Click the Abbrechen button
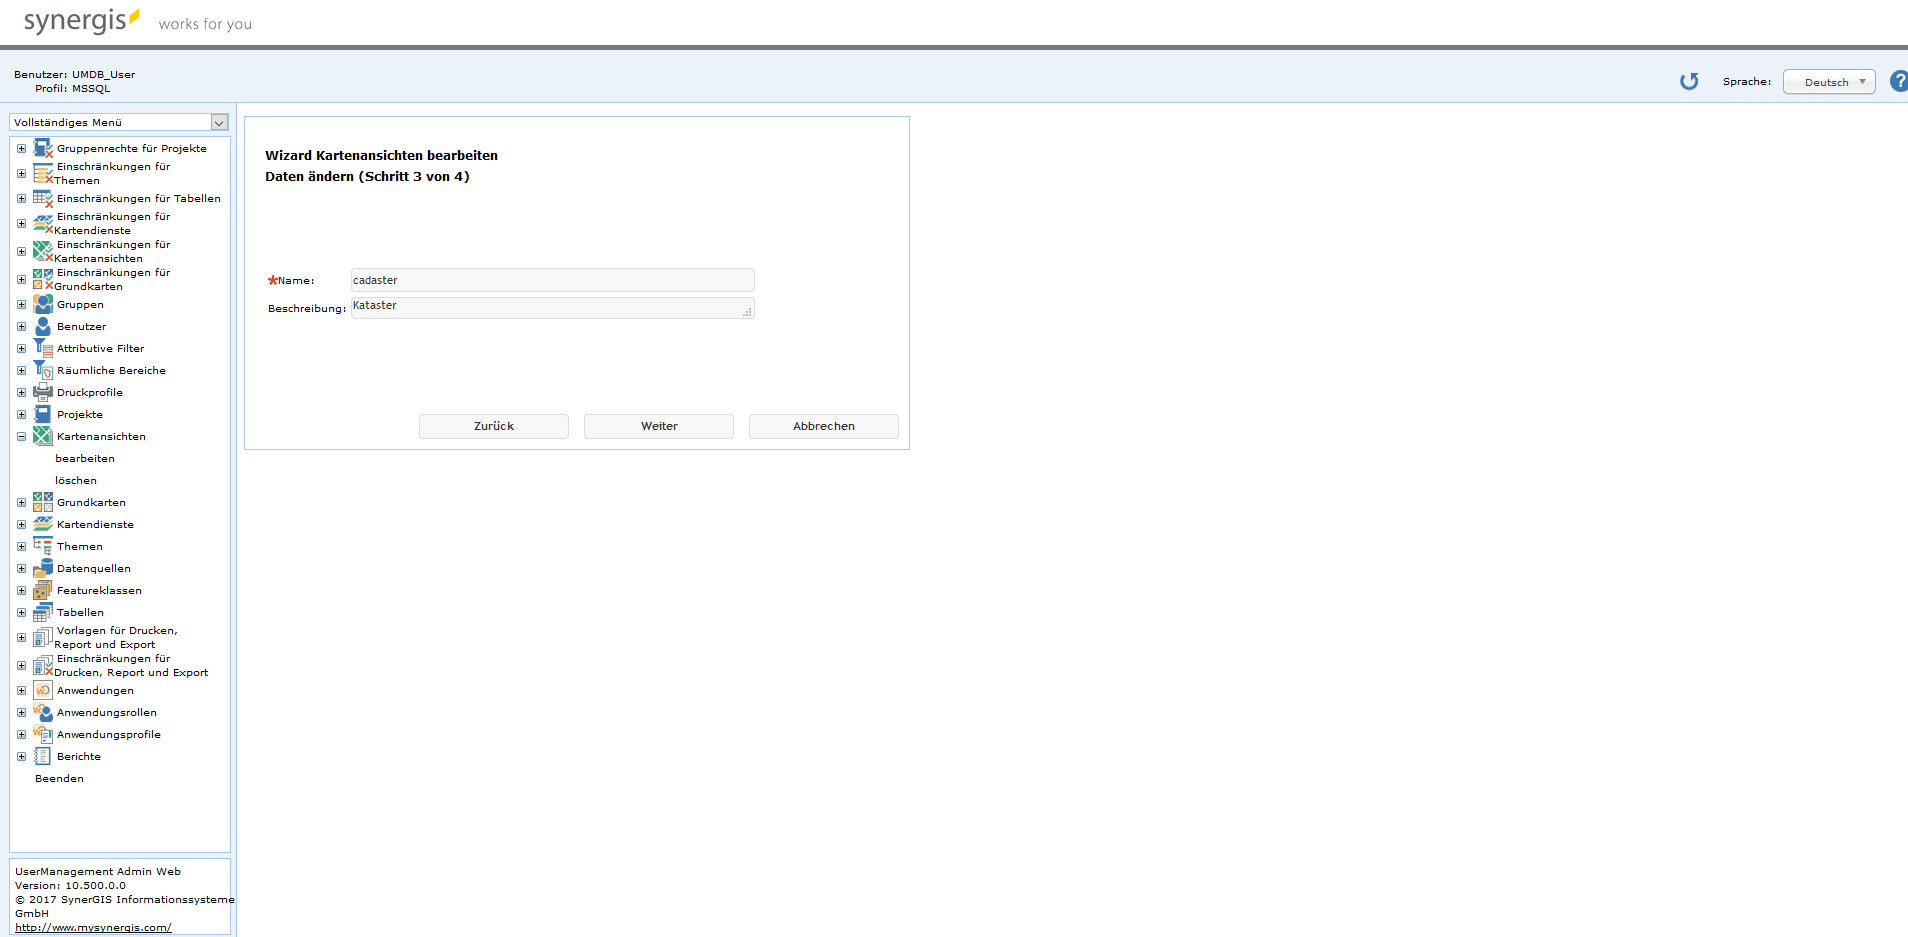This screenshot has width=1908, height=937. (824, 426)
